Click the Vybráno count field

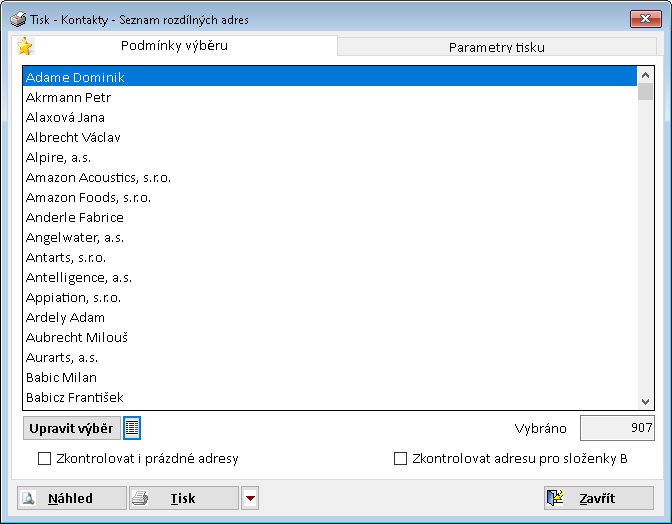coord(617,428)
